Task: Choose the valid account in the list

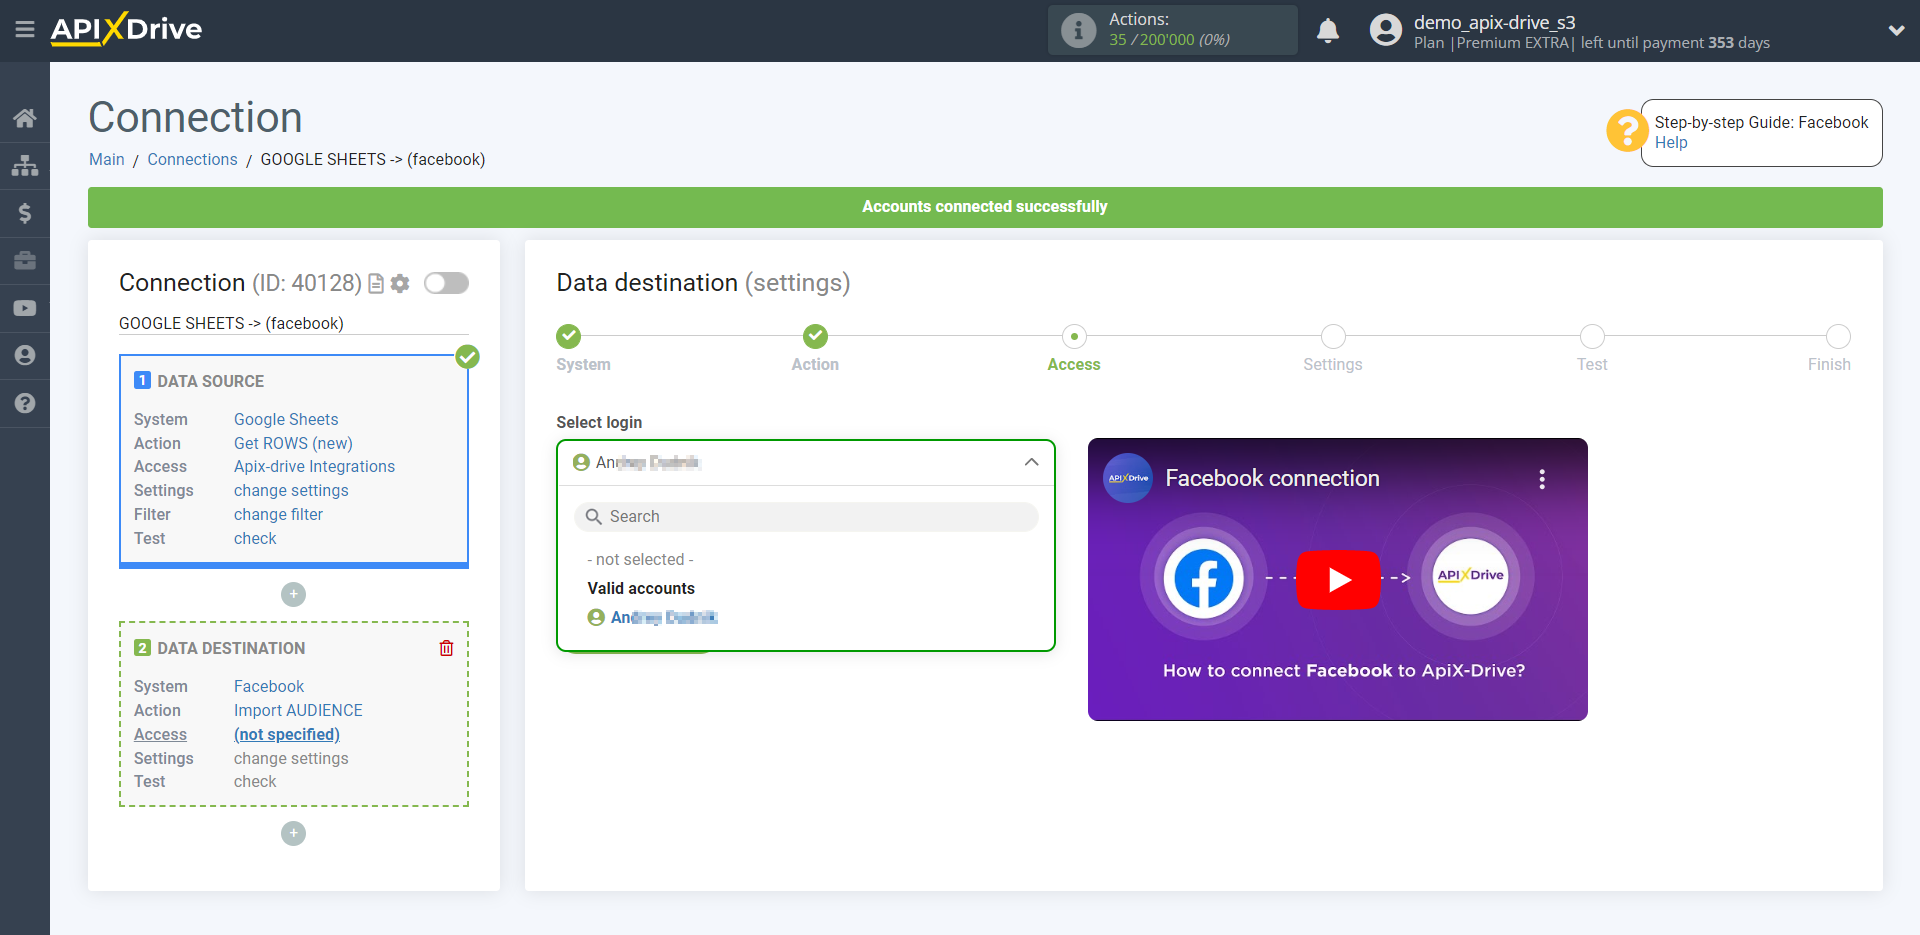Action: [x=653, y=618]
